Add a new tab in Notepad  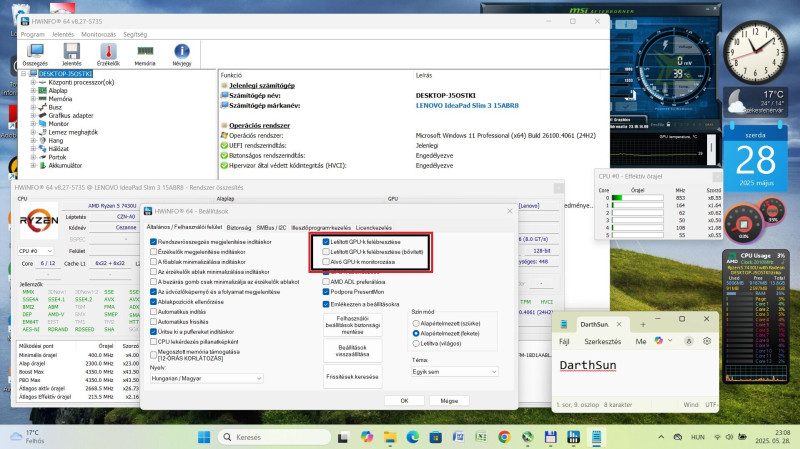tap(642, 325)
